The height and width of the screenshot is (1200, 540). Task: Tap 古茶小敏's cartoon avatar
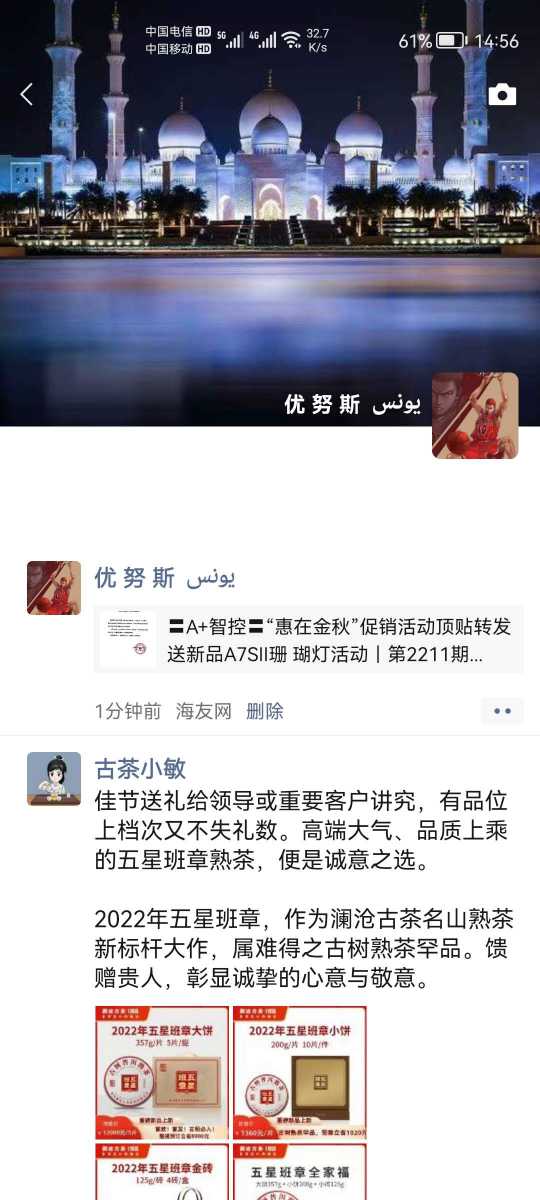pyautogui.click(x=54, y=779)
